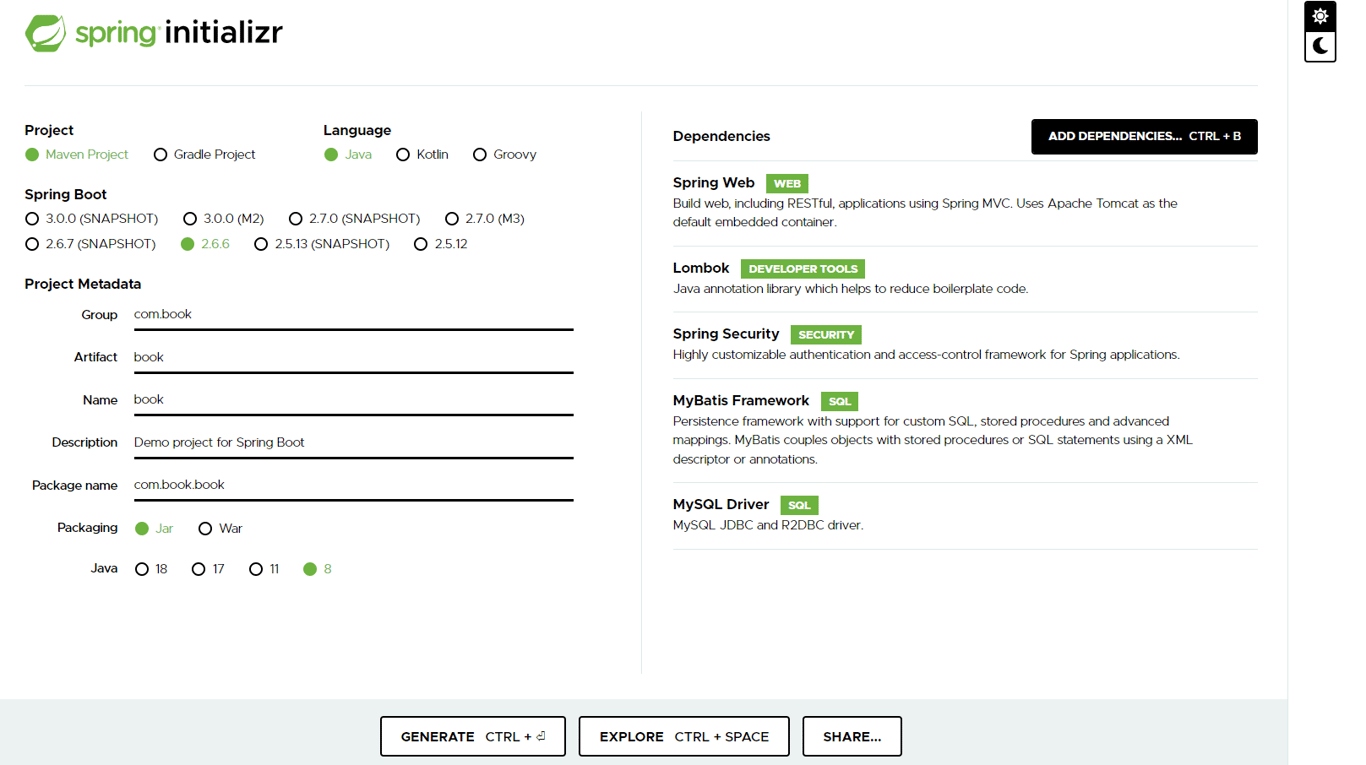The image size is (1366, 765).
Task: Click the Project Metadata heading
Action: coord(83,284)
